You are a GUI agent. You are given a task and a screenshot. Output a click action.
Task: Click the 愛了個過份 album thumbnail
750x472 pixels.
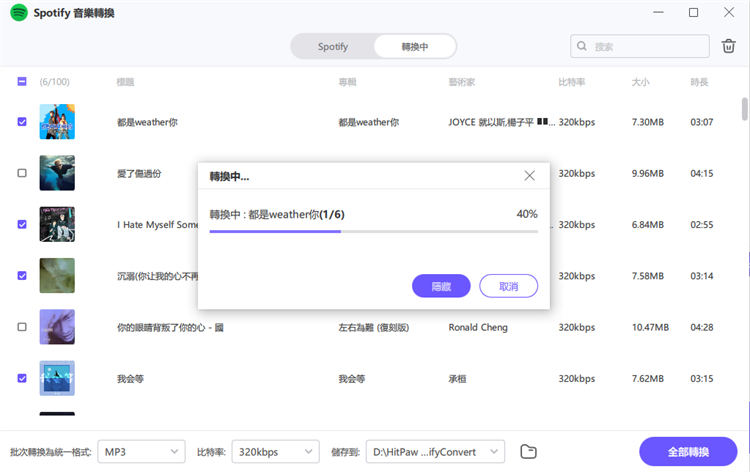[x=57, y=173]
